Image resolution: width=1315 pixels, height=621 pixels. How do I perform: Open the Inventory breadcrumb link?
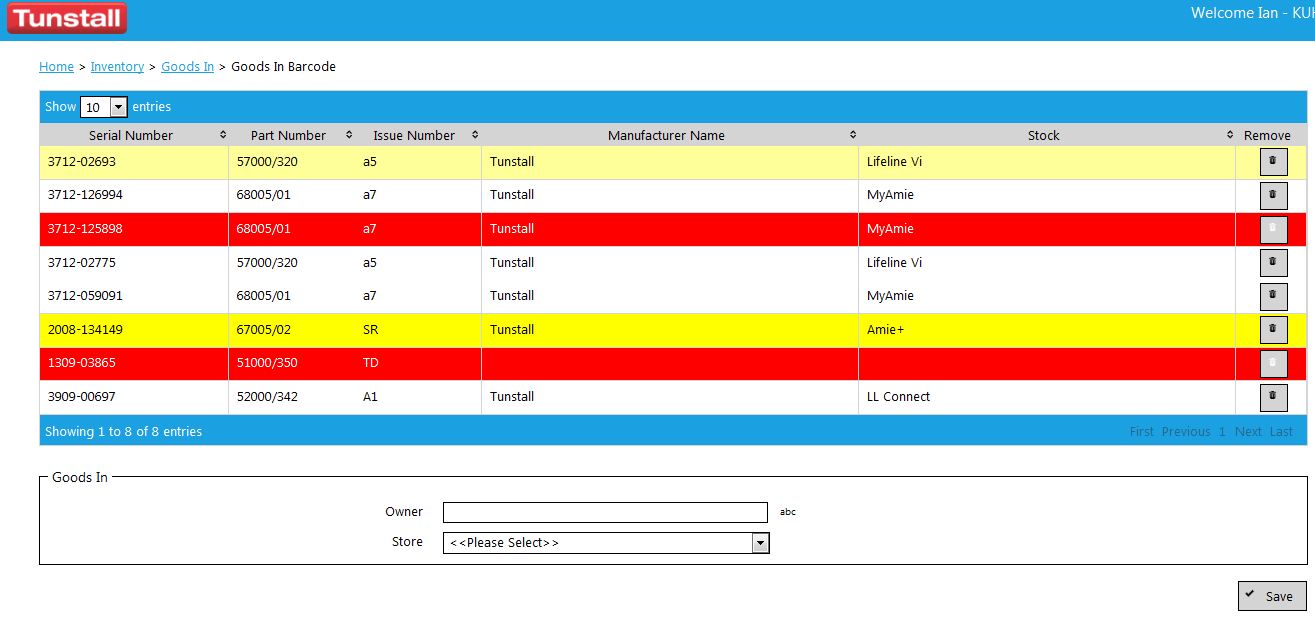click(117, 67)
